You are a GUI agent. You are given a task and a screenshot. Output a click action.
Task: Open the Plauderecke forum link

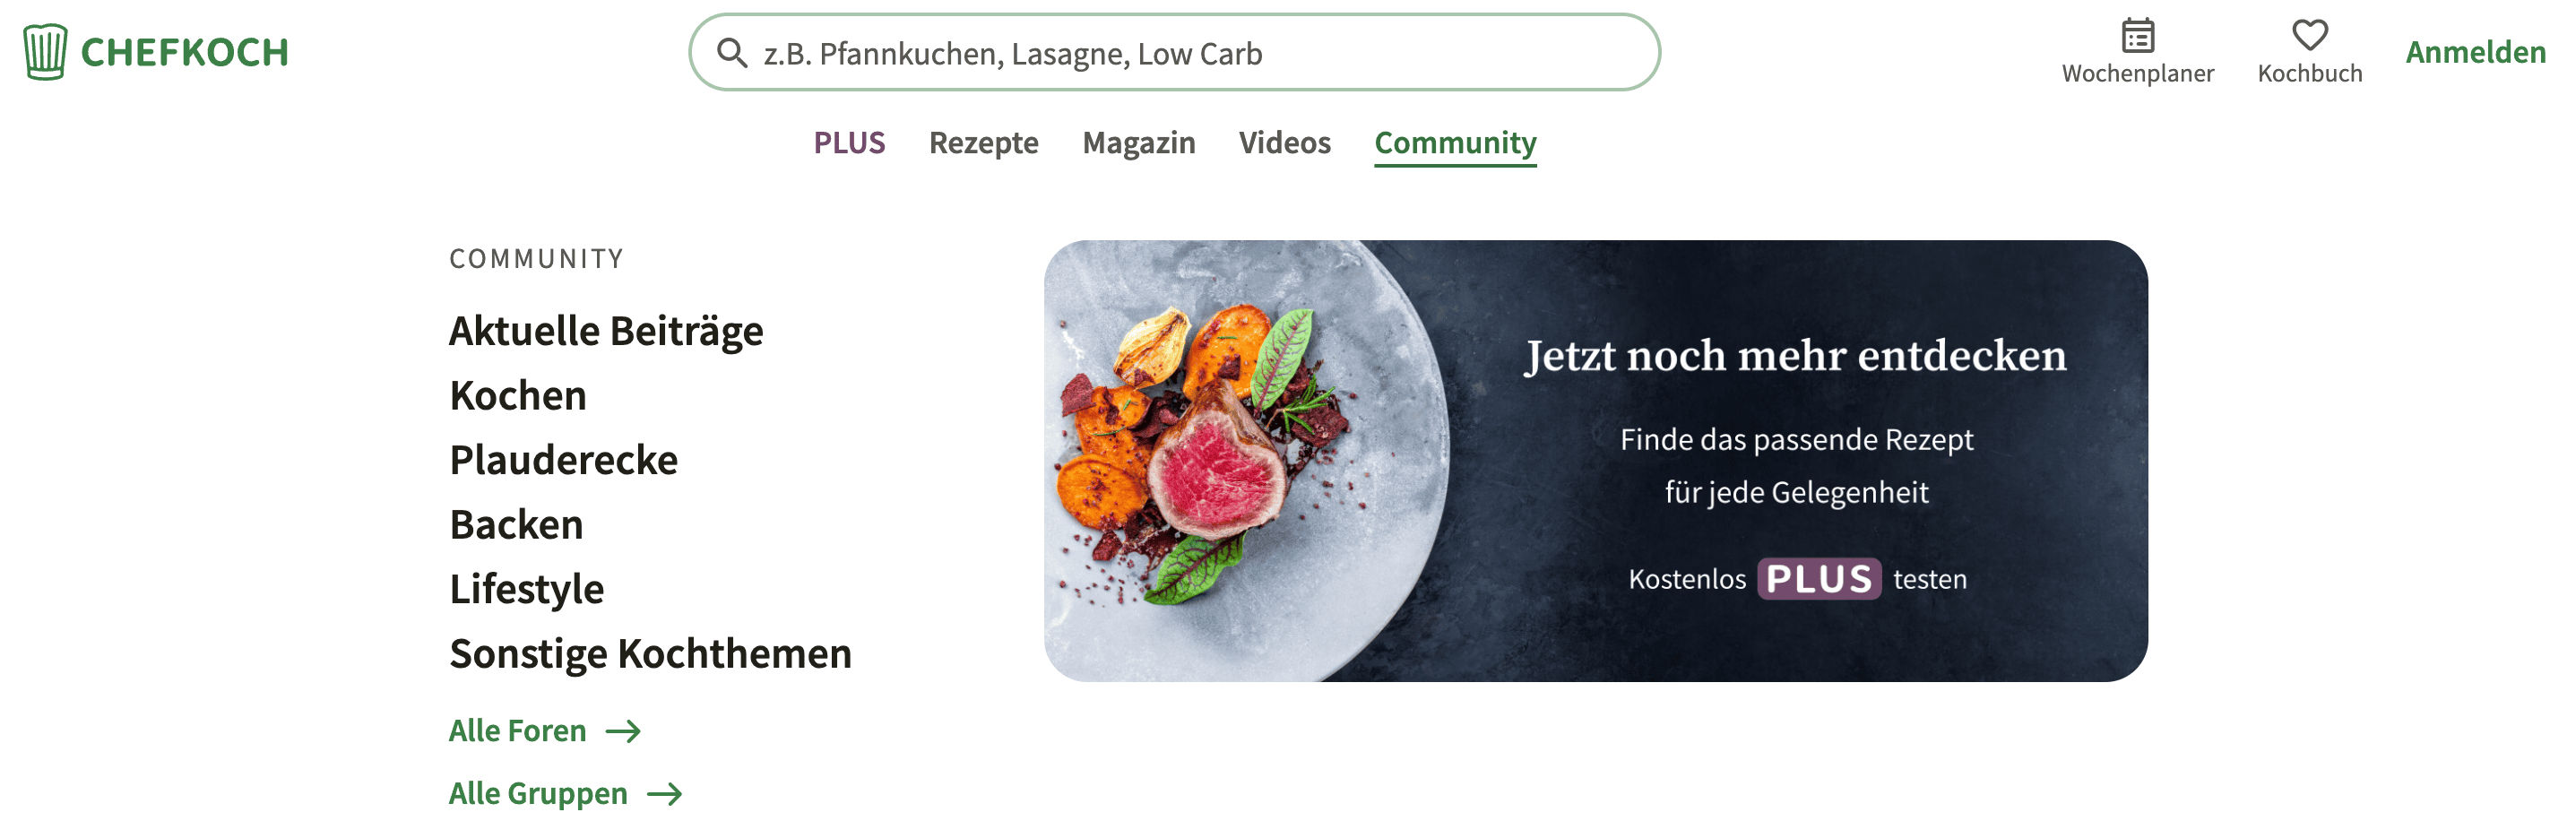pos(564,460)
